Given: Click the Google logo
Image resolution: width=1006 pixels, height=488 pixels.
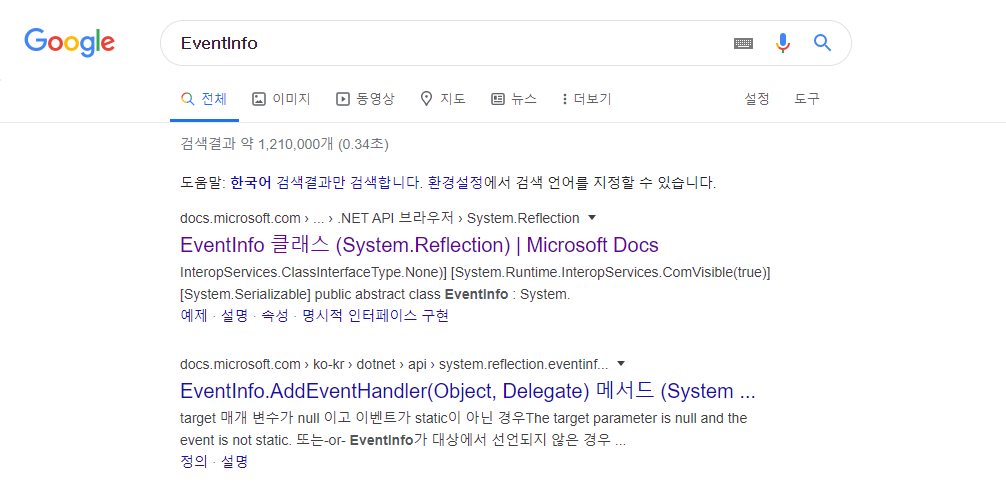Looking at the screenshot, I should pos(69,42).
